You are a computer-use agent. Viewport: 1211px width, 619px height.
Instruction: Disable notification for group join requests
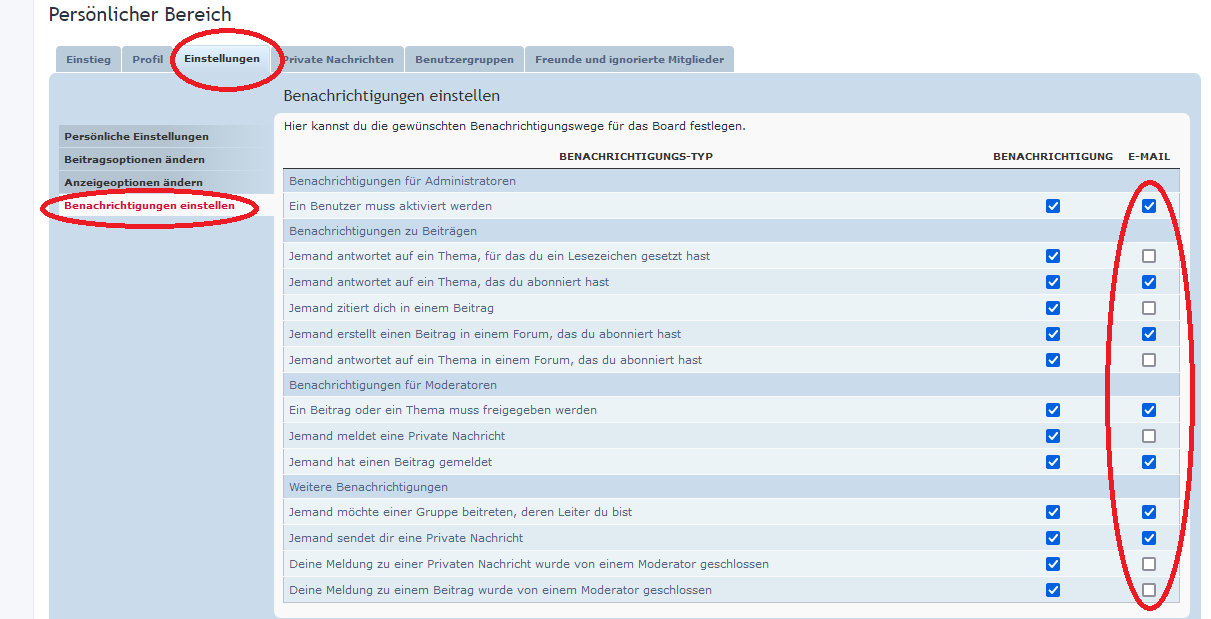[x=1052, y=512]
